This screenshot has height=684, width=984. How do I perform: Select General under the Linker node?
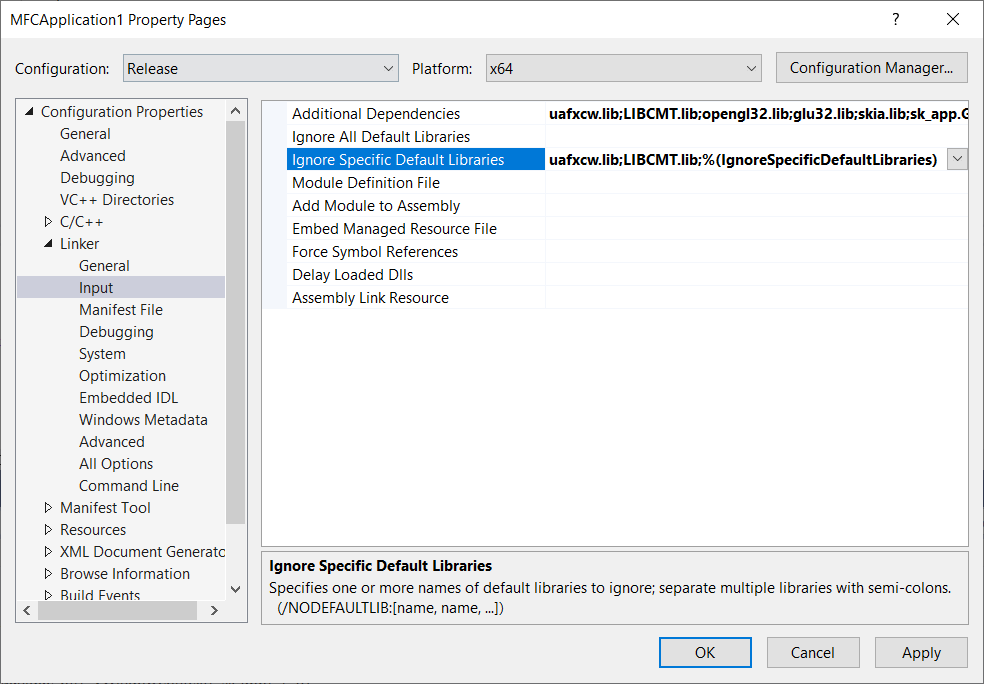point(104,265)
